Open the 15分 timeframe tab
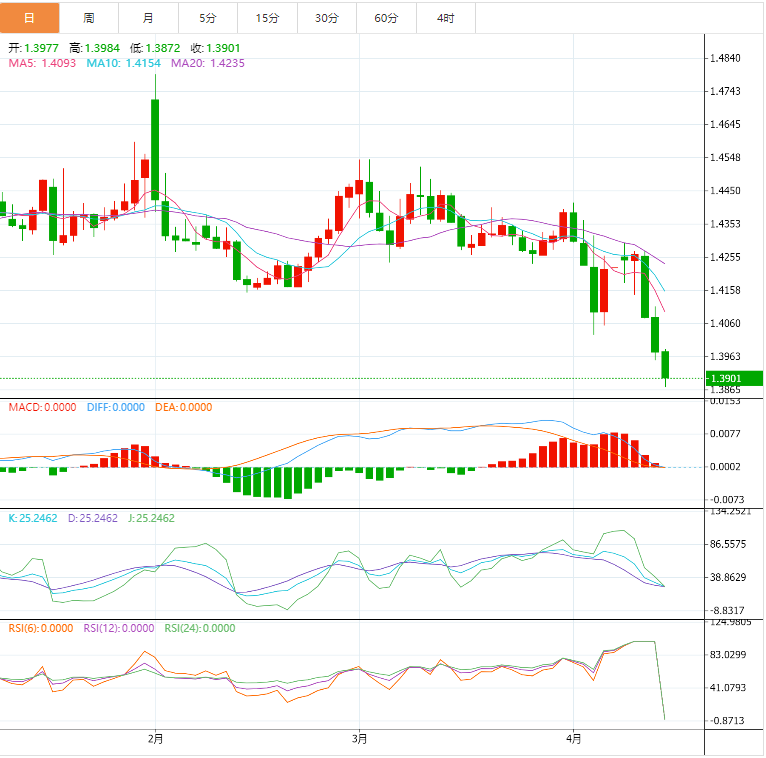 (x=268, y=18)
